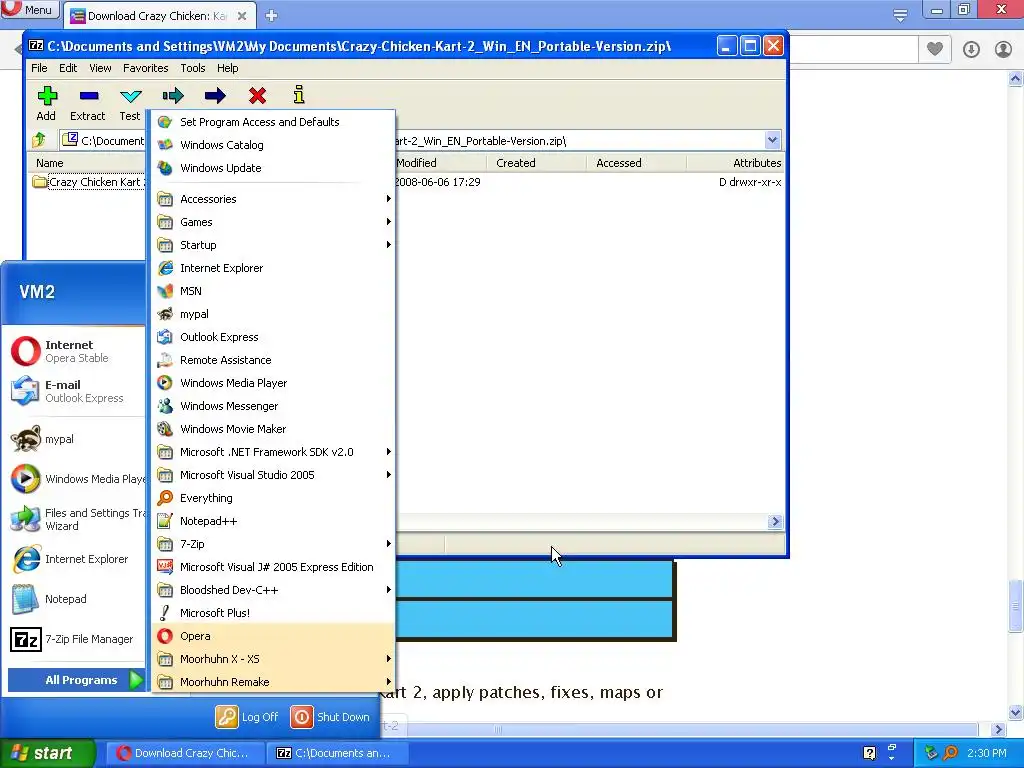Open Windows Catalog from programs list

(x=273, y=145)
